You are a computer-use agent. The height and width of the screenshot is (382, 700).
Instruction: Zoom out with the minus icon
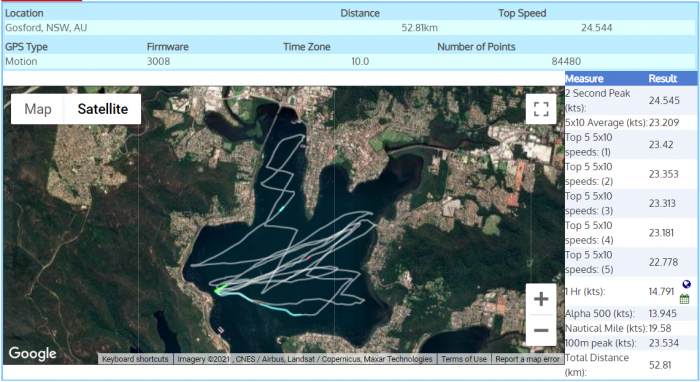click(x=541, y=330)
